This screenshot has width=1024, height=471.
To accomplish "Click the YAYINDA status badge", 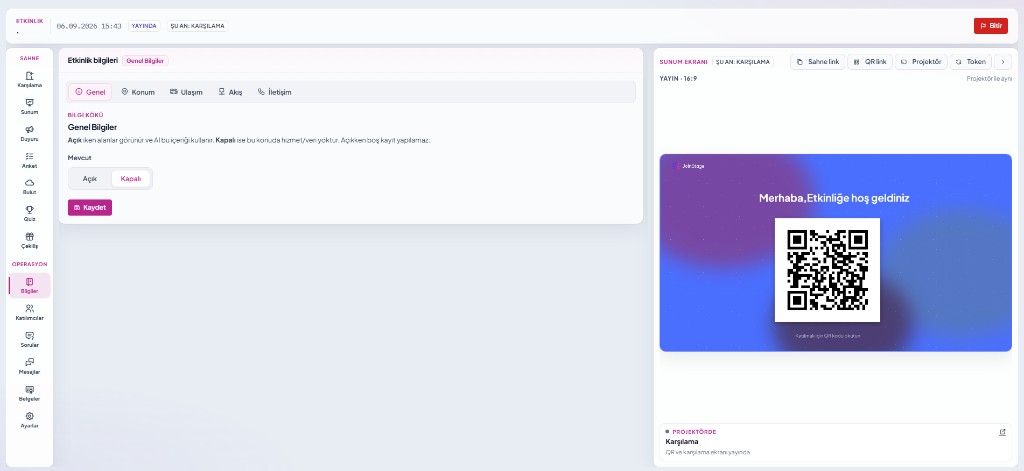I will pos(144,26).
